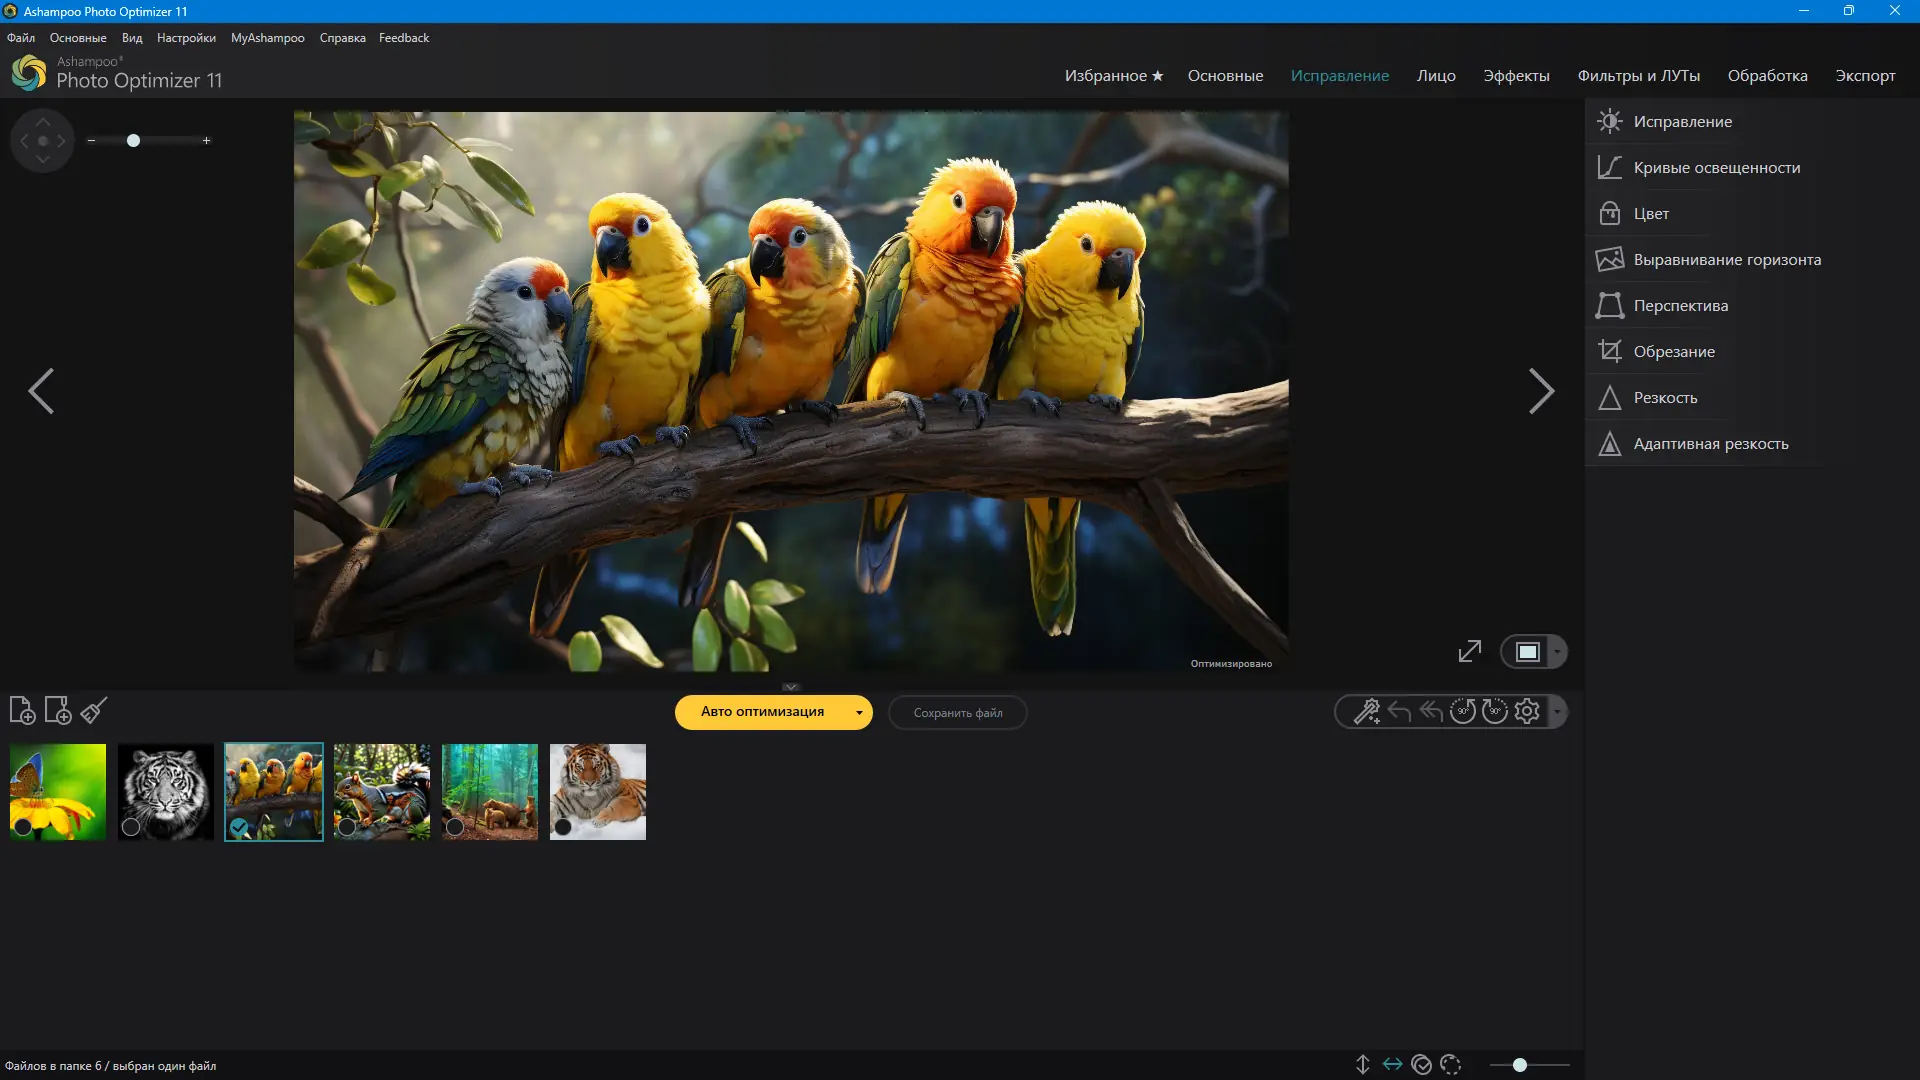
Task: Click Сохранить файл button
Action: coord(957,713)
